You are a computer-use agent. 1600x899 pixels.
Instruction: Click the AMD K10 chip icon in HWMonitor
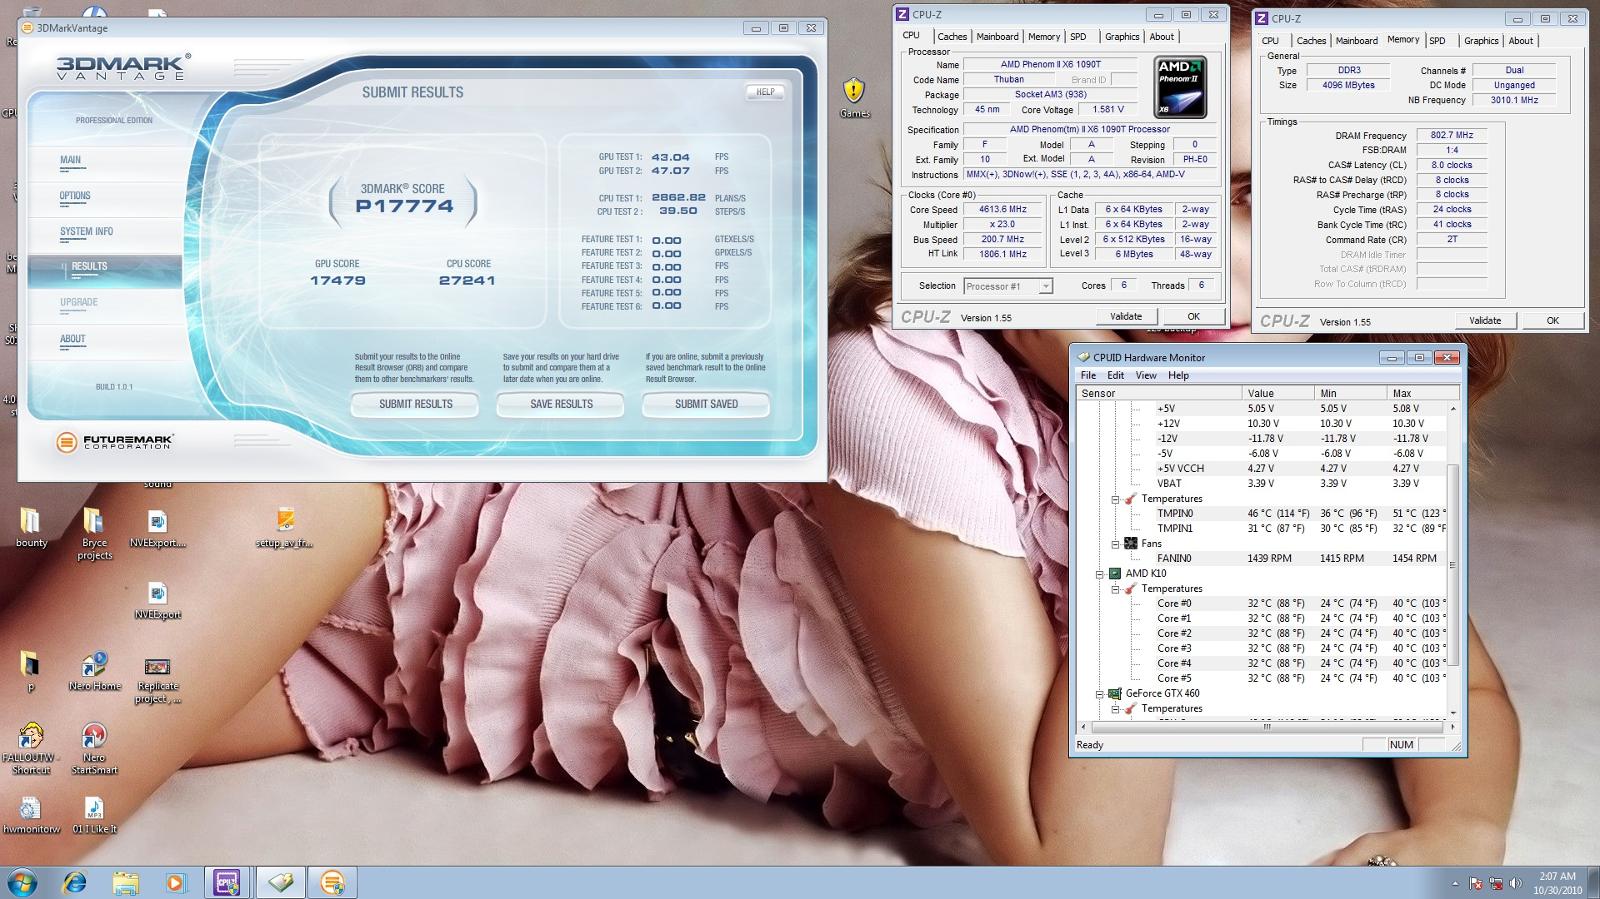click(x=1114, y=573)
